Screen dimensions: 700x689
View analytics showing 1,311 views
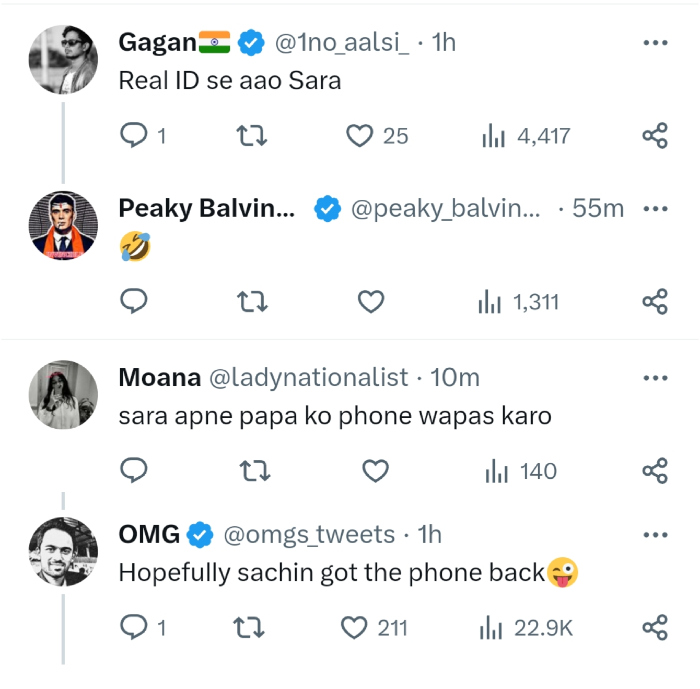click(518, 301)
